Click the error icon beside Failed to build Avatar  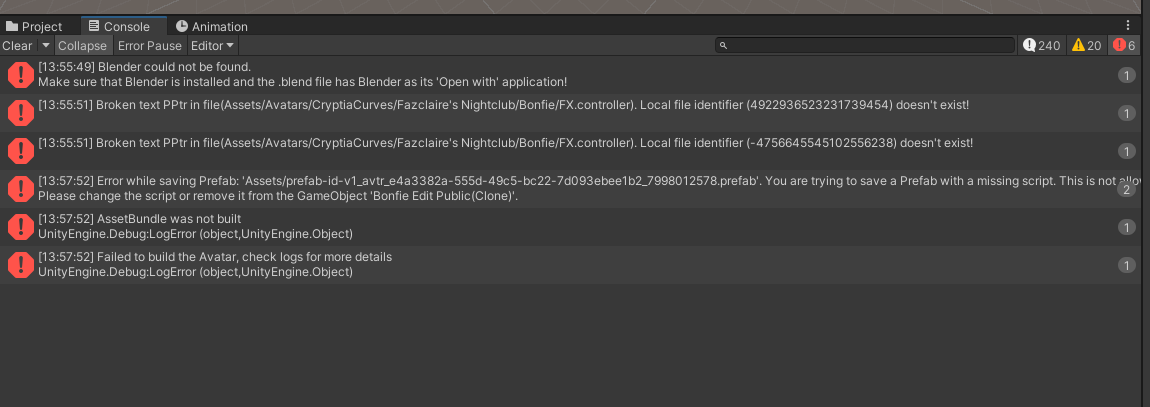21,265
